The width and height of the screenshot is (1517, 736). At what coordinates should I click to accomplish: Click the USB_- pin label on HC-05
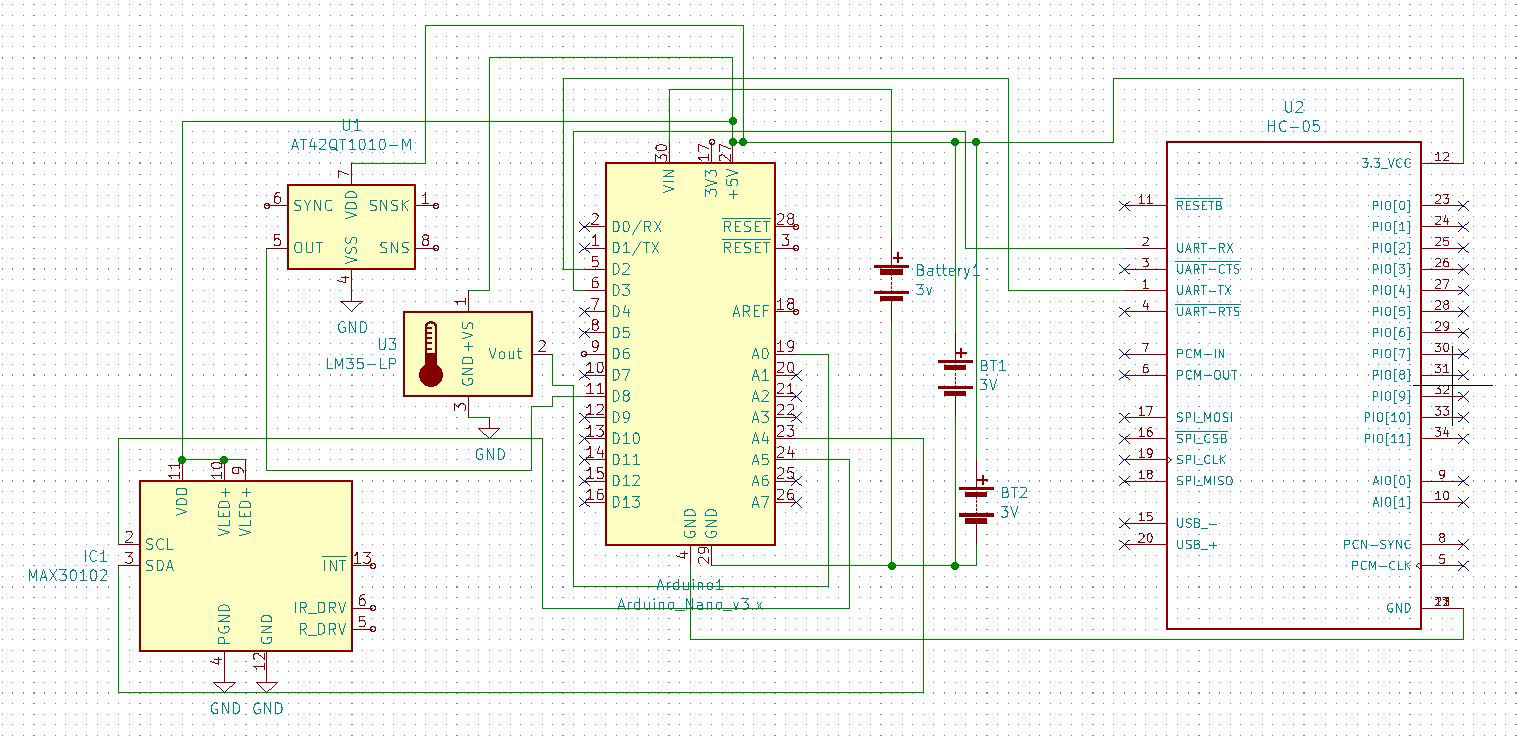point(1197,523)
